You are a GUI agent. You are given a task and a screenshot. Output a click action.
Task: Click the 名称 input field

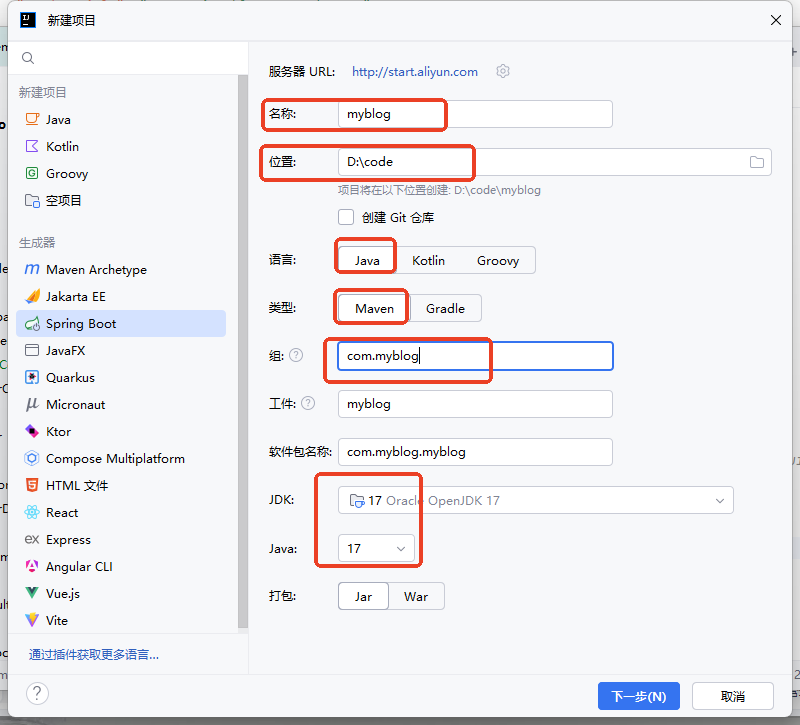click(x=475, y=114)
